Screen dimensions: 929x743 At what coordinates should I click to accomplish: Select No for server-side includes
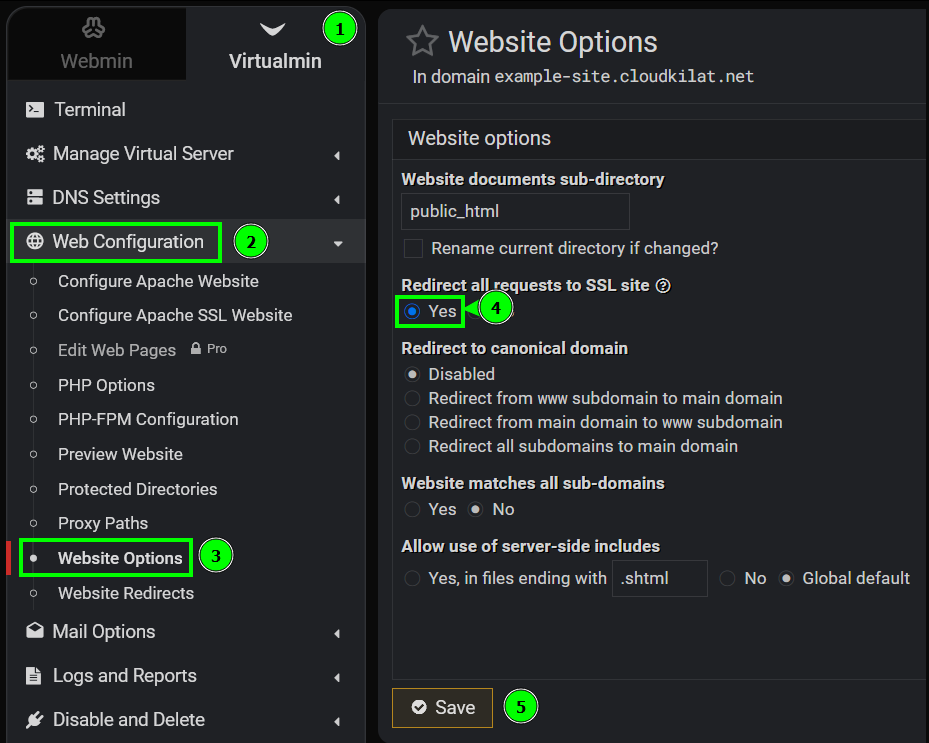pyautogui.click(x=728, y=578)
